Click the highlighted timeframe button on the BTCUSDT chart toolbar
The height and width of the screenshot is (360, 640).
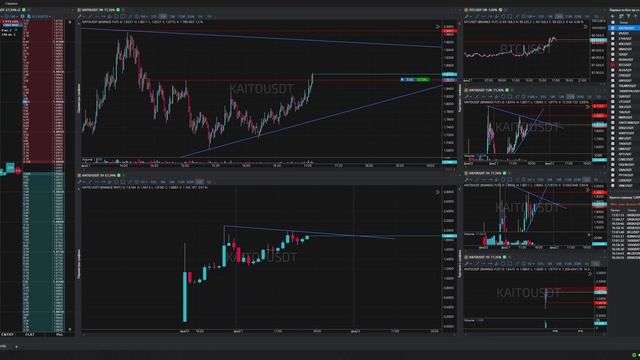click(559, 16)
